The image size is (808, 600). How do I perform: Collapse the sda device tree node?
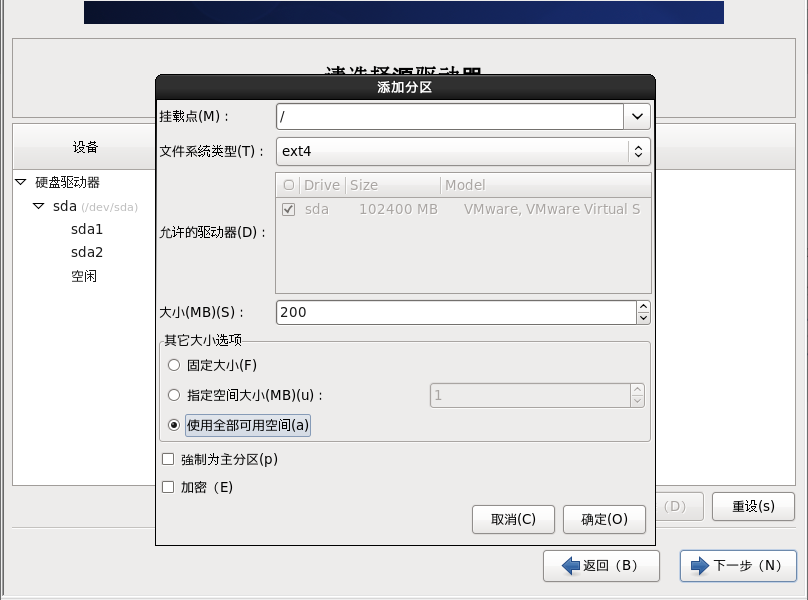point(39,206)
